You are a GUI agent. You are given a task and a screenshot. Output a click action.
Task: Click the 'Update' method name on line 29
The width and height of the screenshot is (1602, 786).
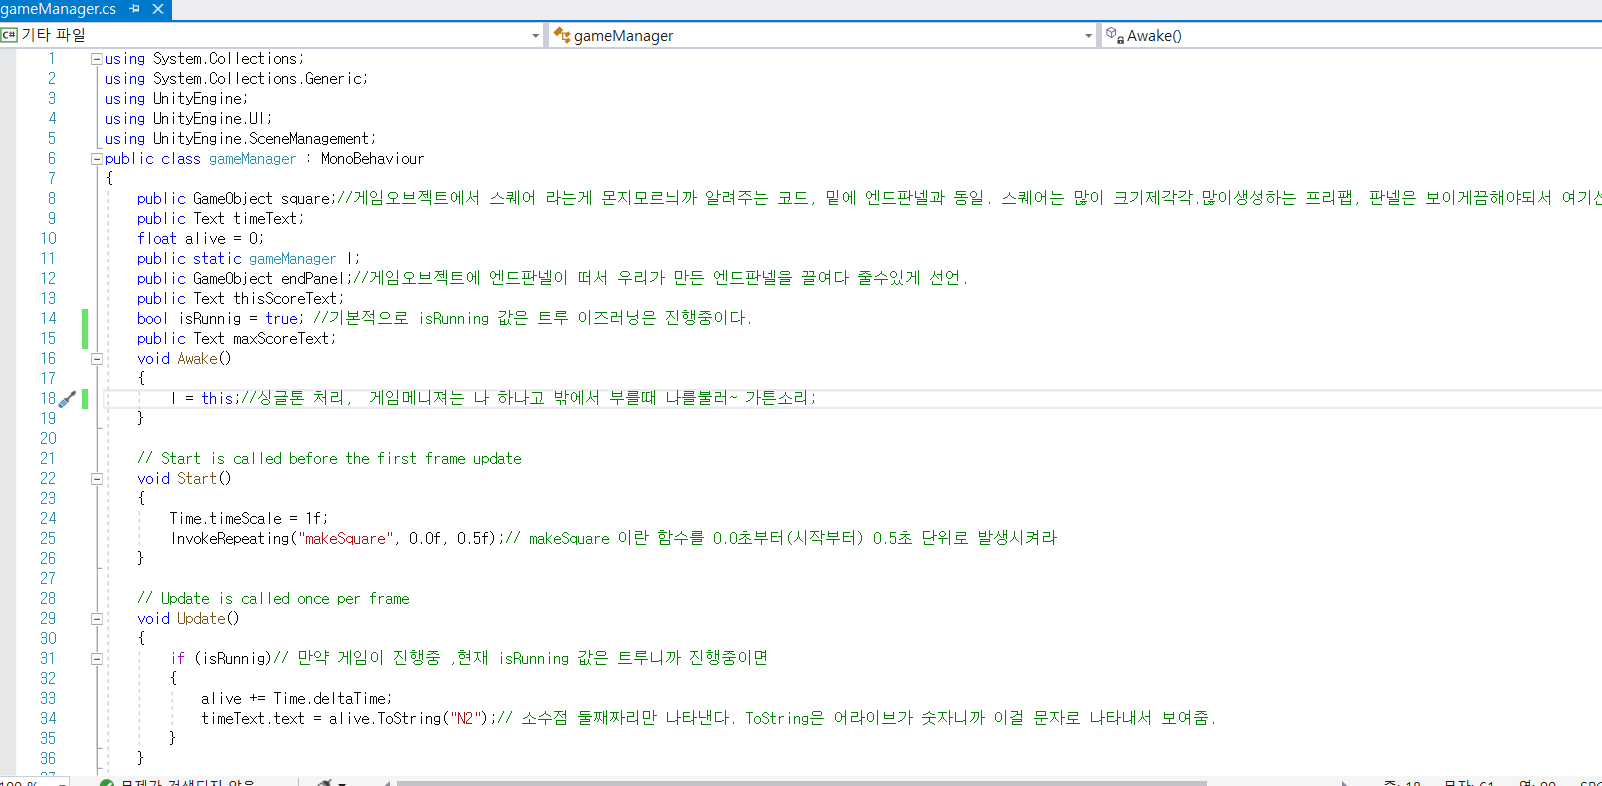(x=201, y=619)
